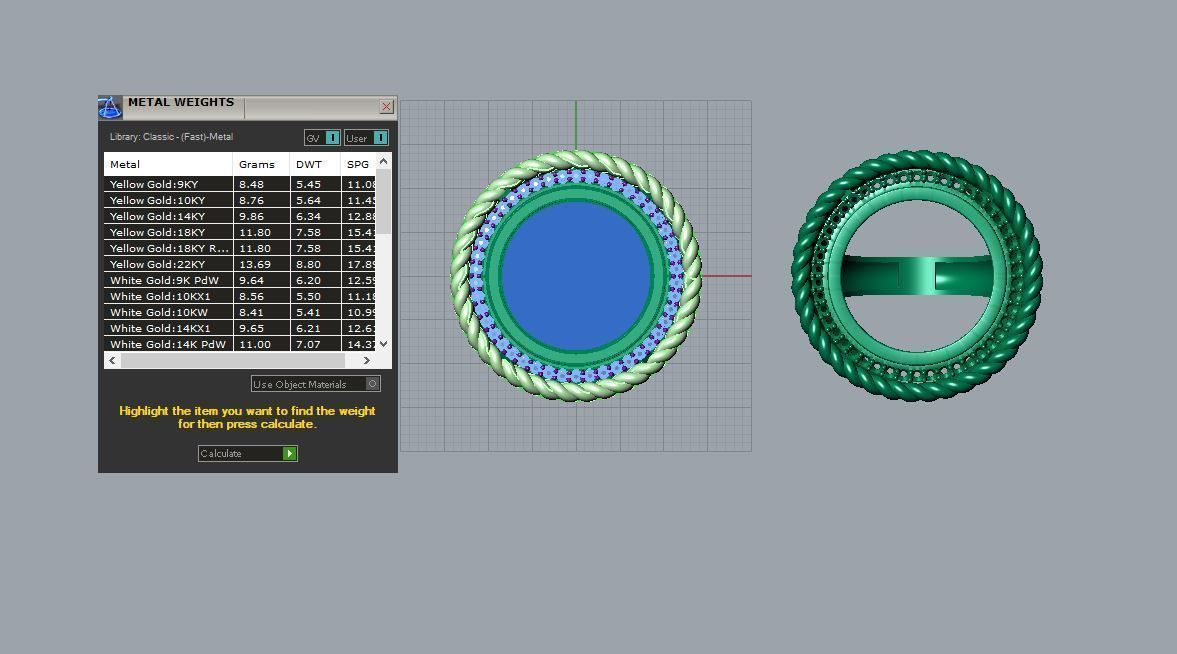Click the ring shank in perspective view

click(917, 276)
